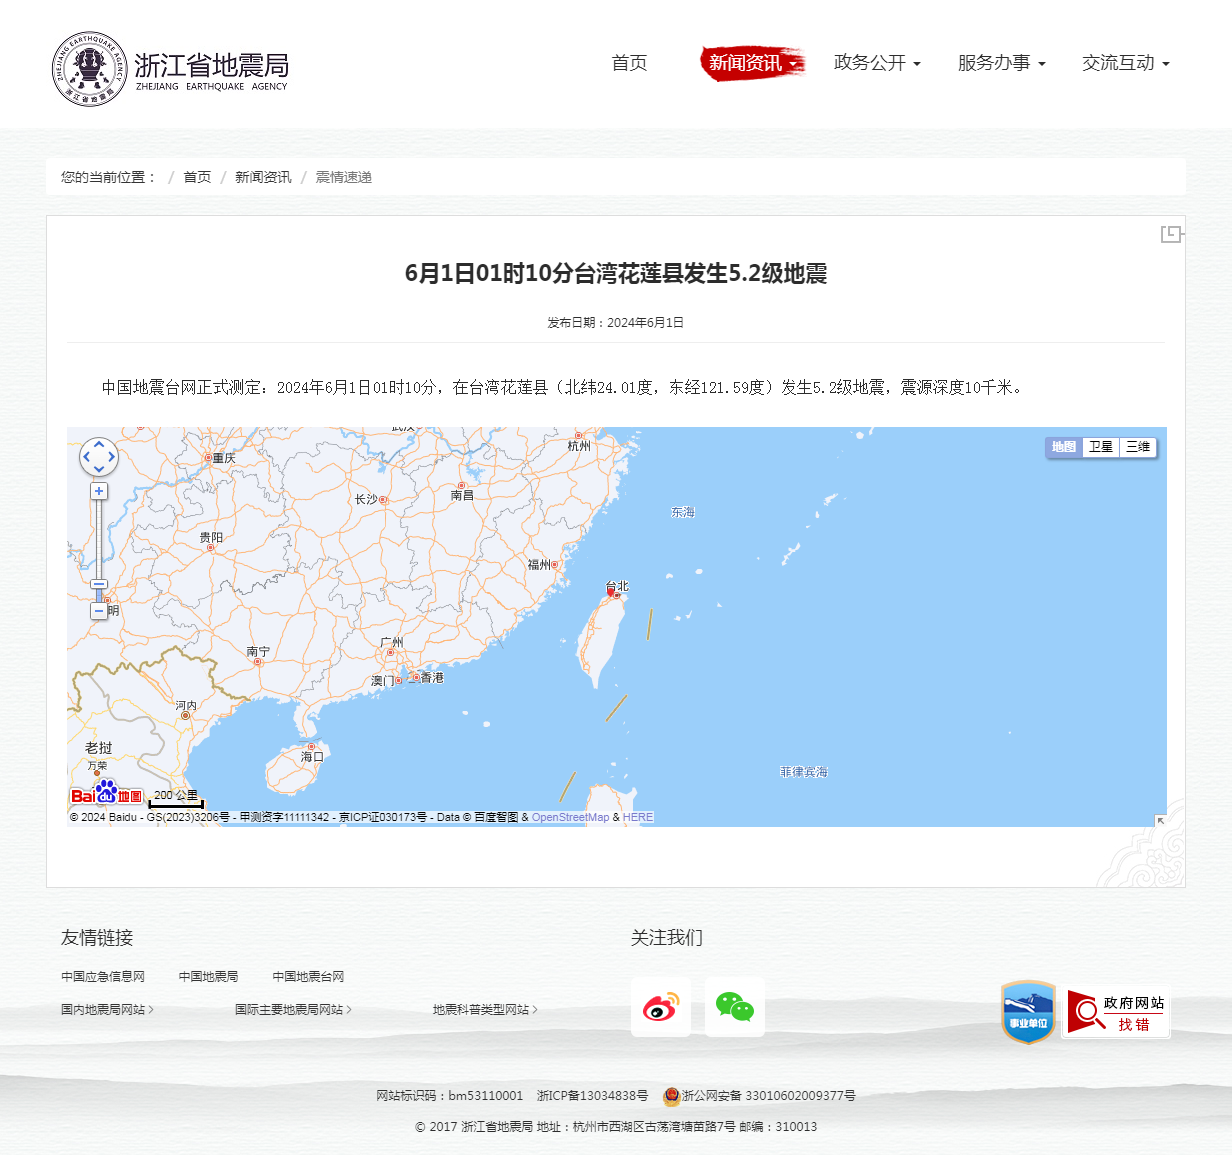Open the 中国地震台网 friendly link
This screenshot has height=1155, width=1232.
[x=308, y=977]
